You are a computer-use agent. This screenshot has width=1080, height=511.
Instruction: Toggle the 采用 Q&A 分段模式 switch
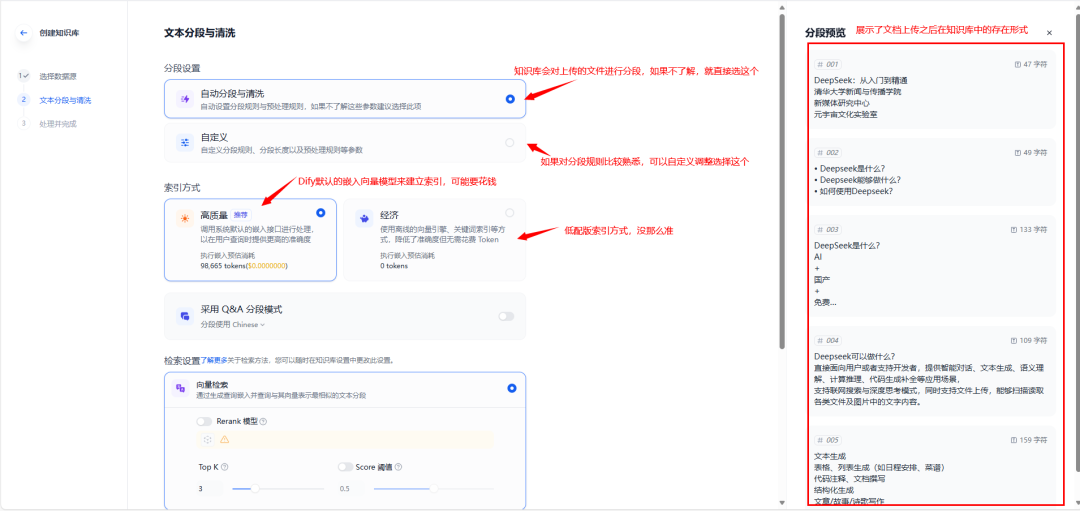(506, 316)
